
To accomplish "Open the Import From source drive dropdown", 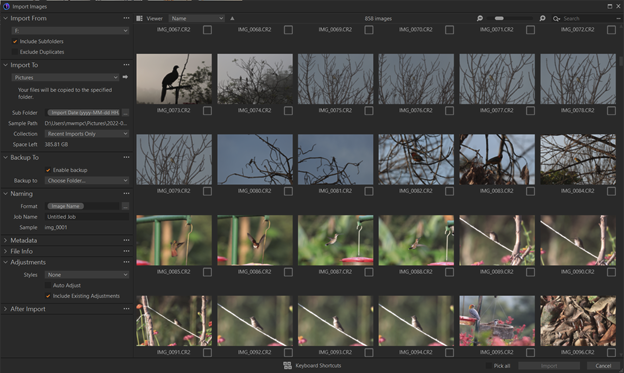I will click(x=70, y=31).
